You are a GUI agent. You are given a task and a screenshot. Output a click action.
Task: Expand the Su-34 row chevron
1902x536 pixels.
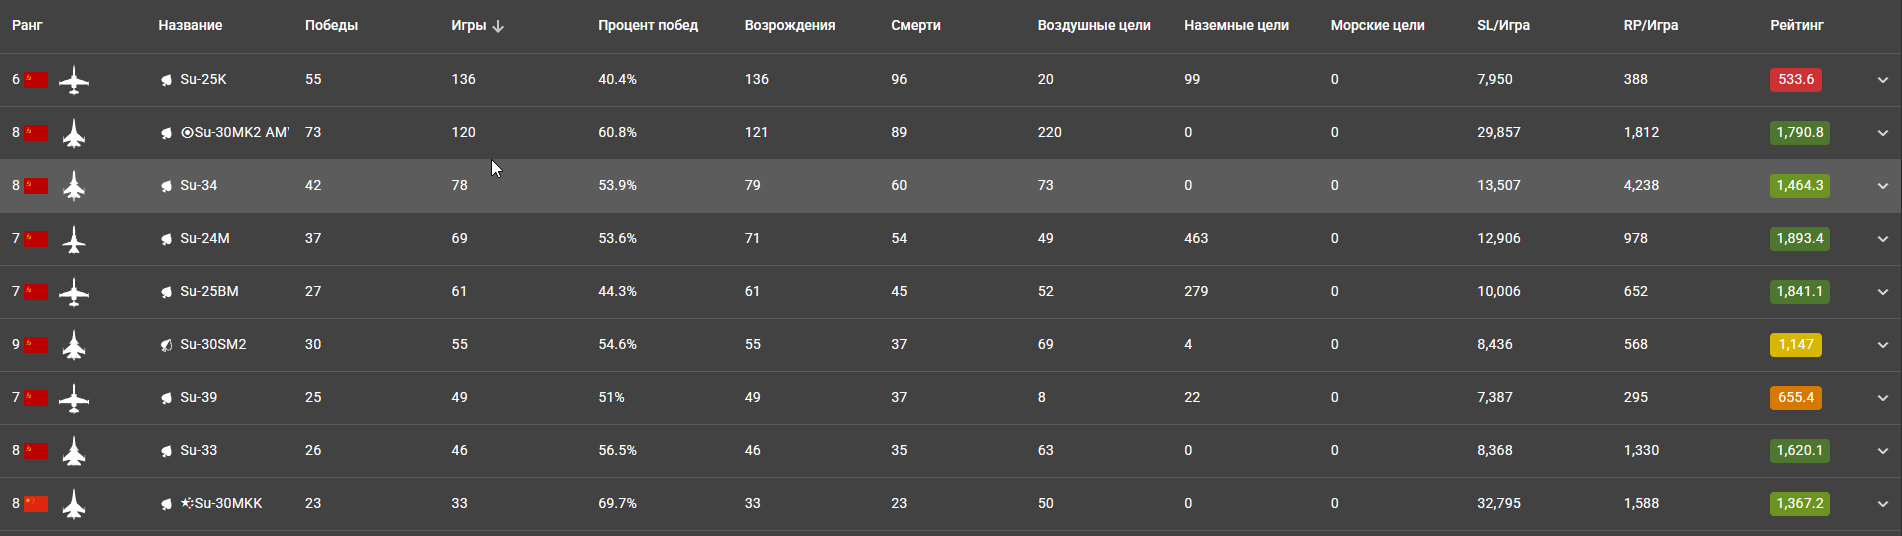[1882, 186]
